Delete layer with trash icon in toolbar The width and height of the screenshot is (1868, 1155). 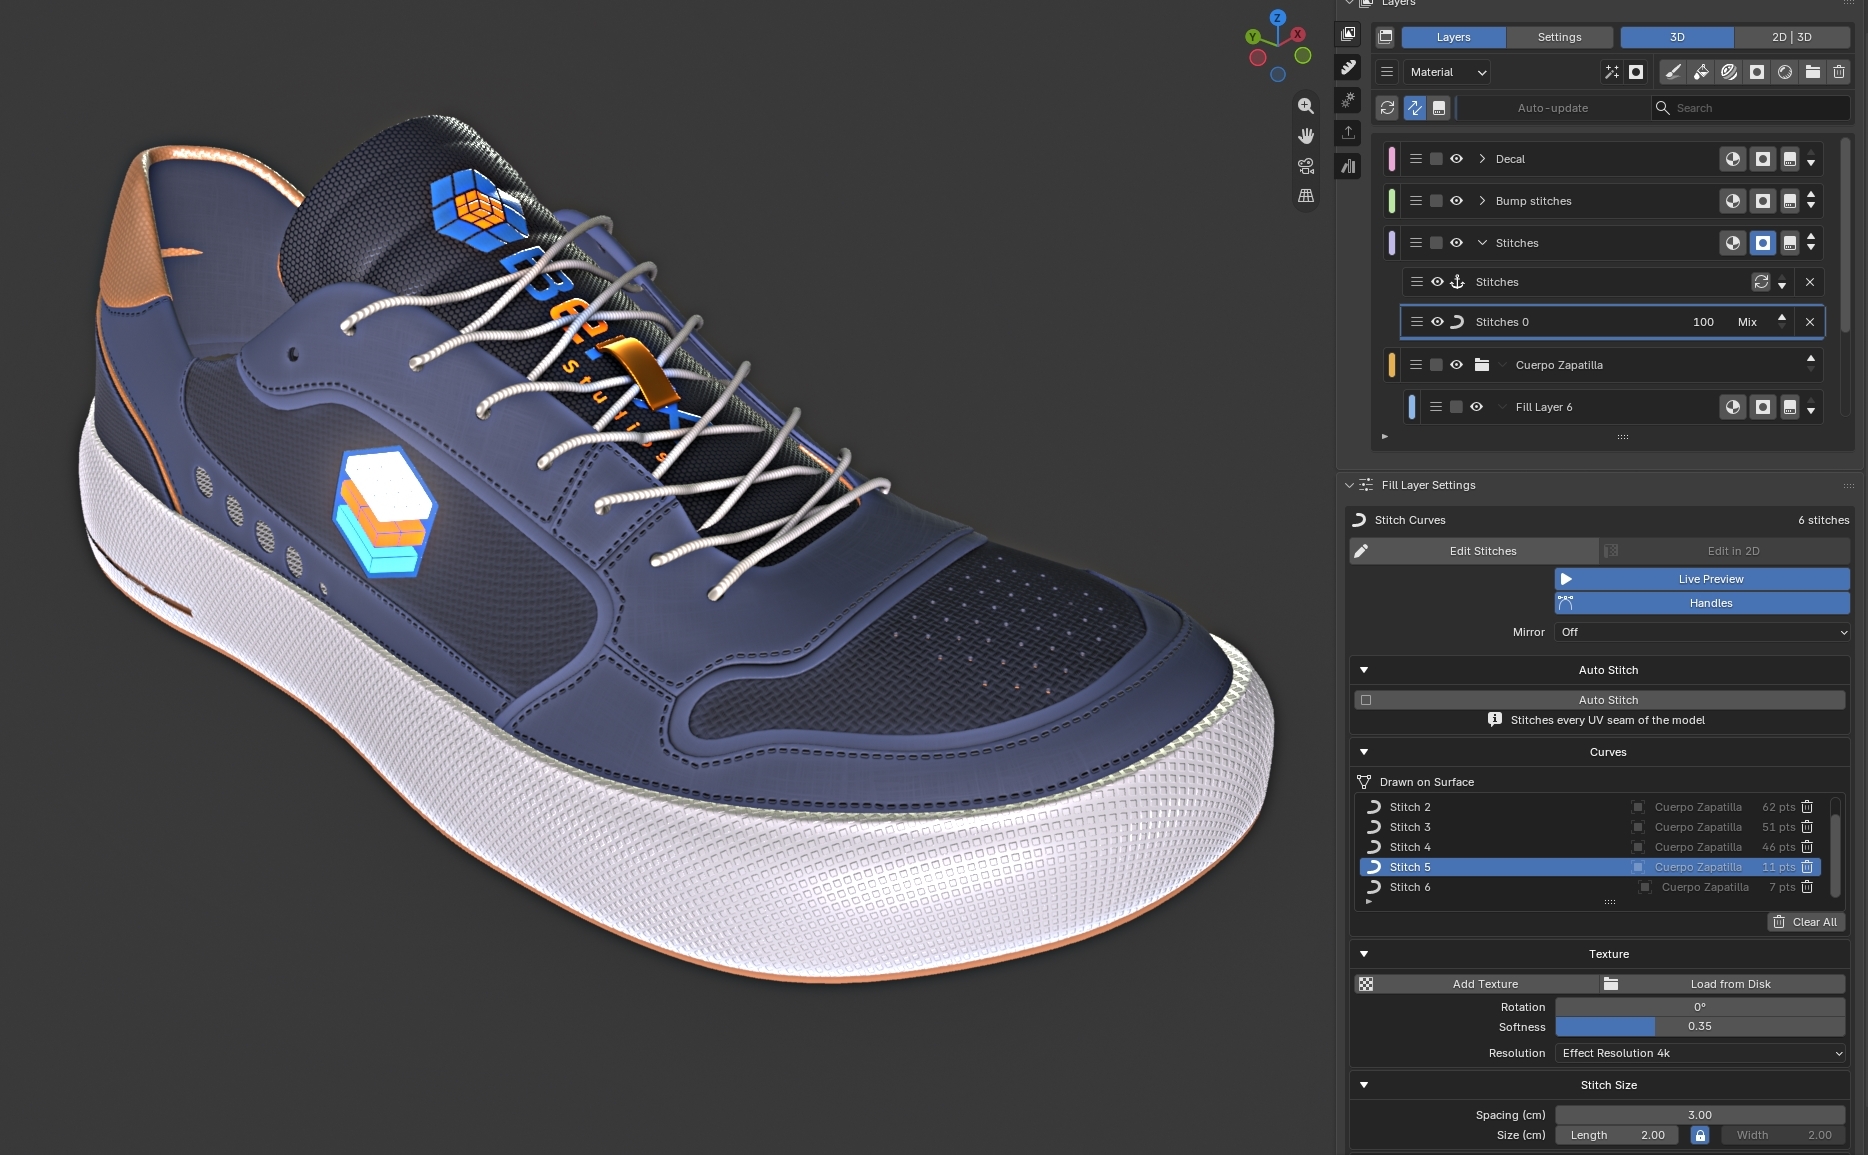pos(1839,72)
